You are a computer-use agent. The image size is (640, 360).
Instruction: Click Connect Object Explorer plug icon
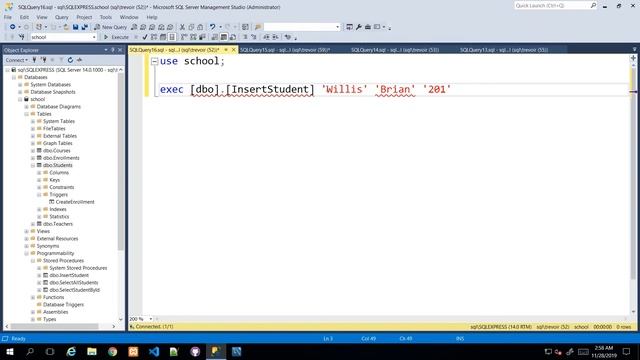pyautogui.click(x=35, y=60)
